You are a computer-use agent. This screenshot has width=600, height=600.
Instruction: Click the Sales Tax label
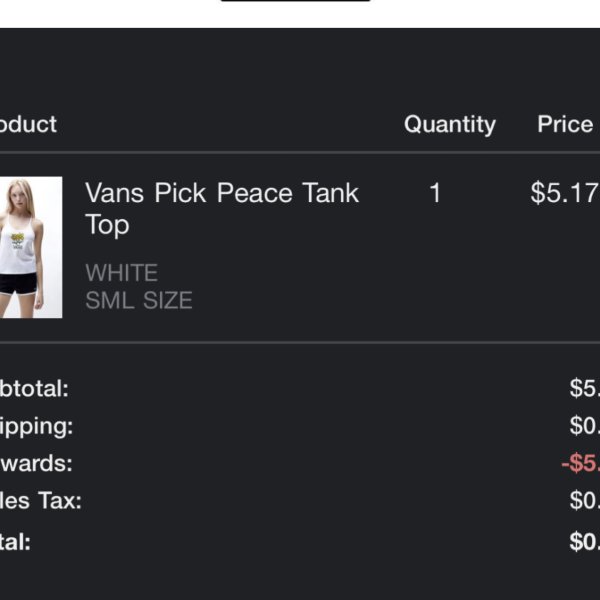pos(41,501)
